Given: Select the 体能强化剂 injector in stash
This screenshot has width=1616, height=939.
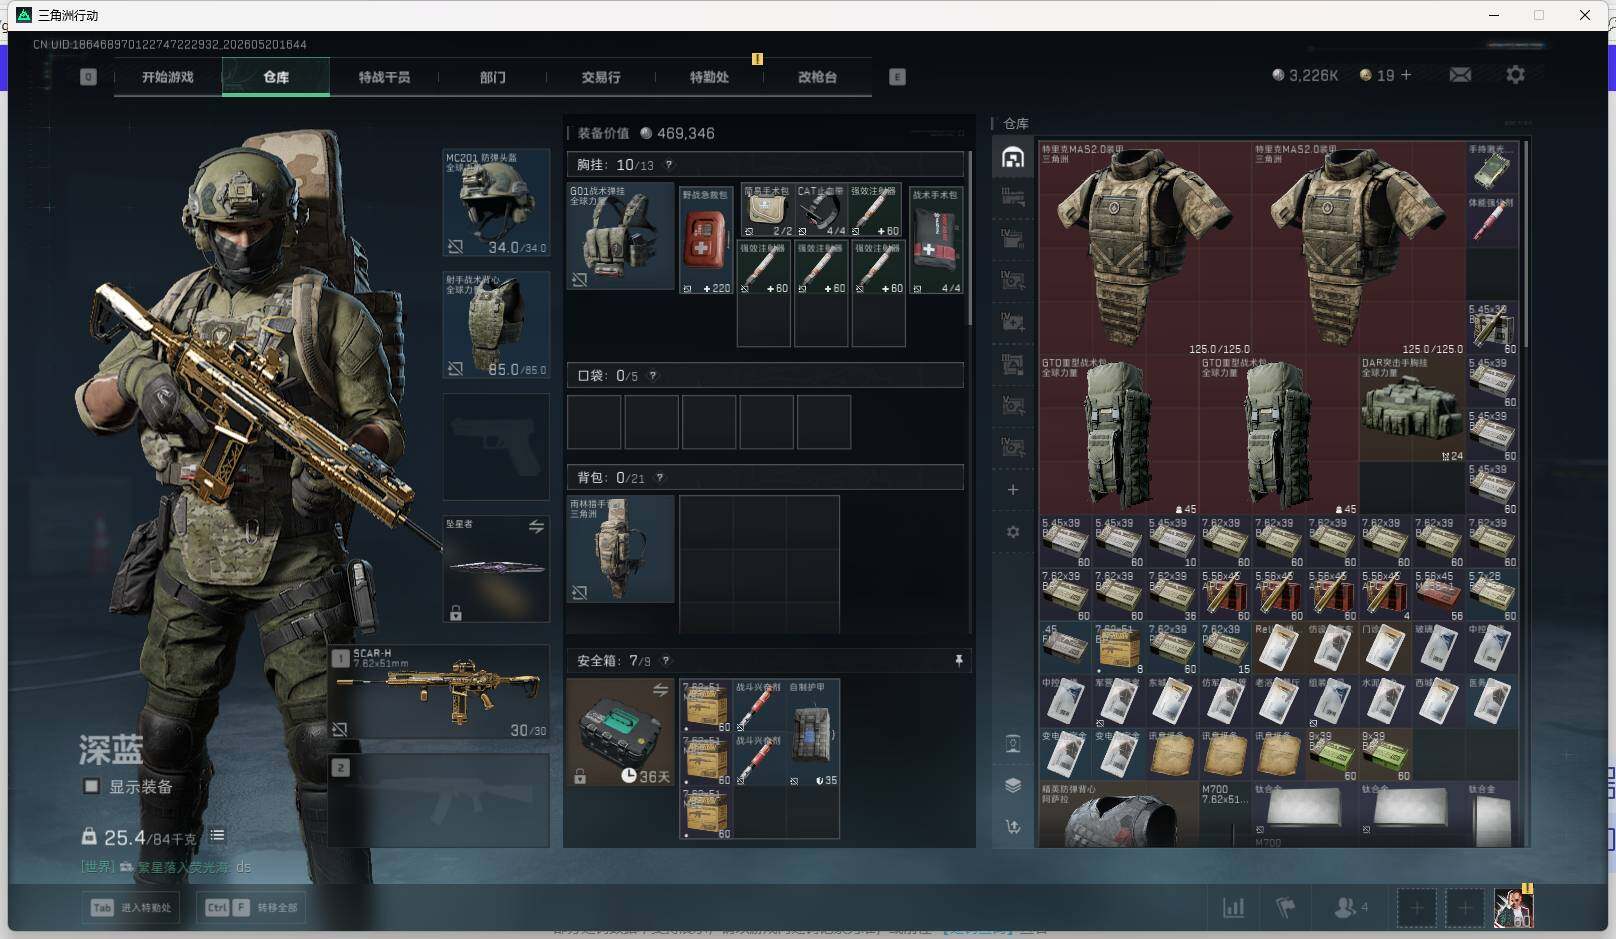Looking at the screenshot, I should coord(1492,221).
